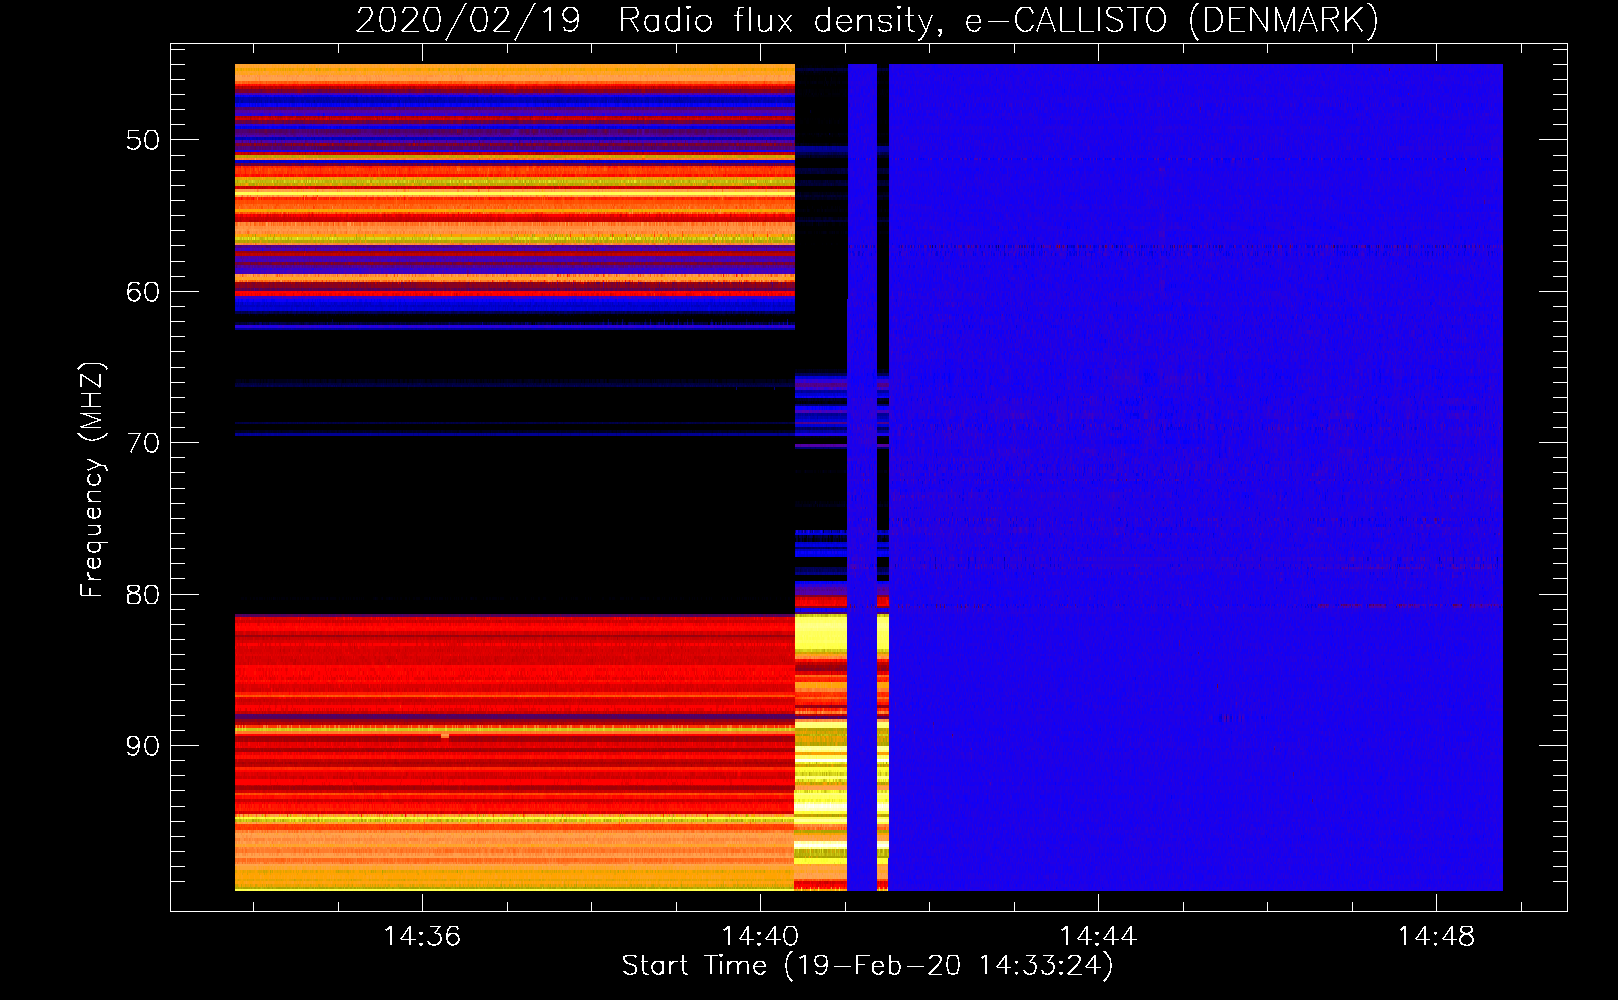Click the 90 frequency tick label
The width and height of the screenshot is (1618, 1000).
click(x=143, y=746)
